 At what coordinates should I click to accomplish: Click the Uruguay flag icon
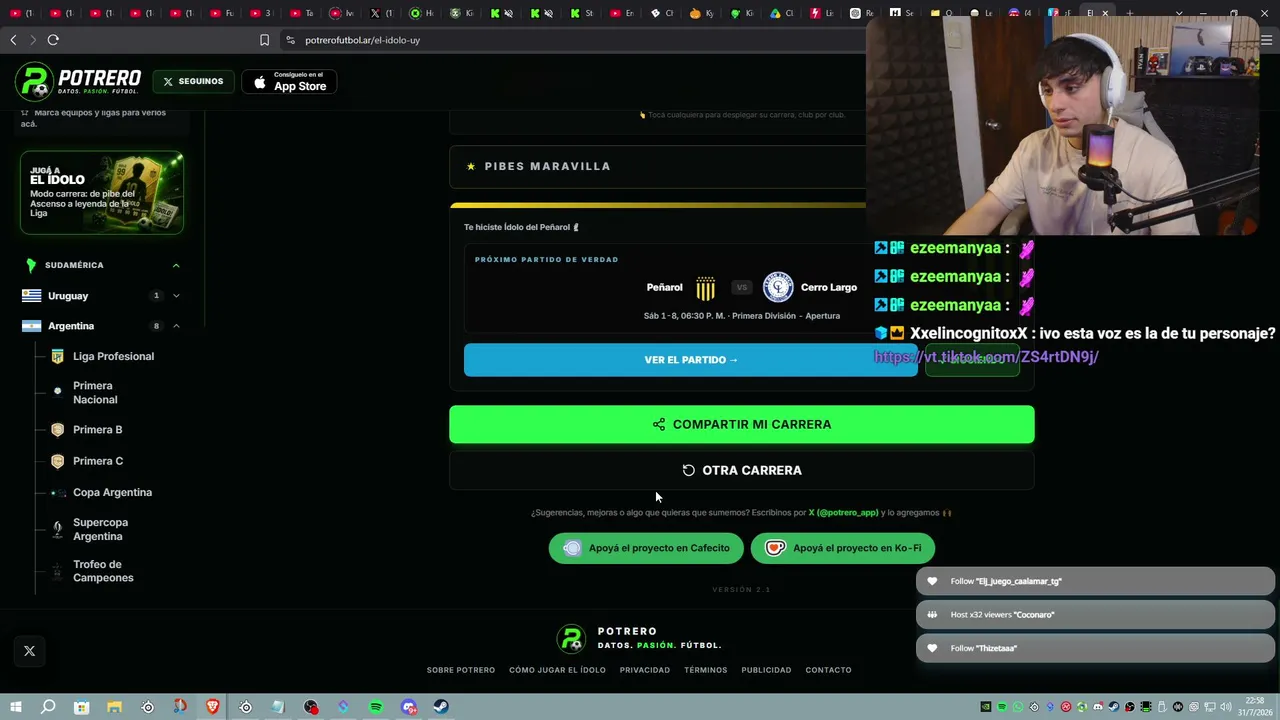click(x=32, y=296)
